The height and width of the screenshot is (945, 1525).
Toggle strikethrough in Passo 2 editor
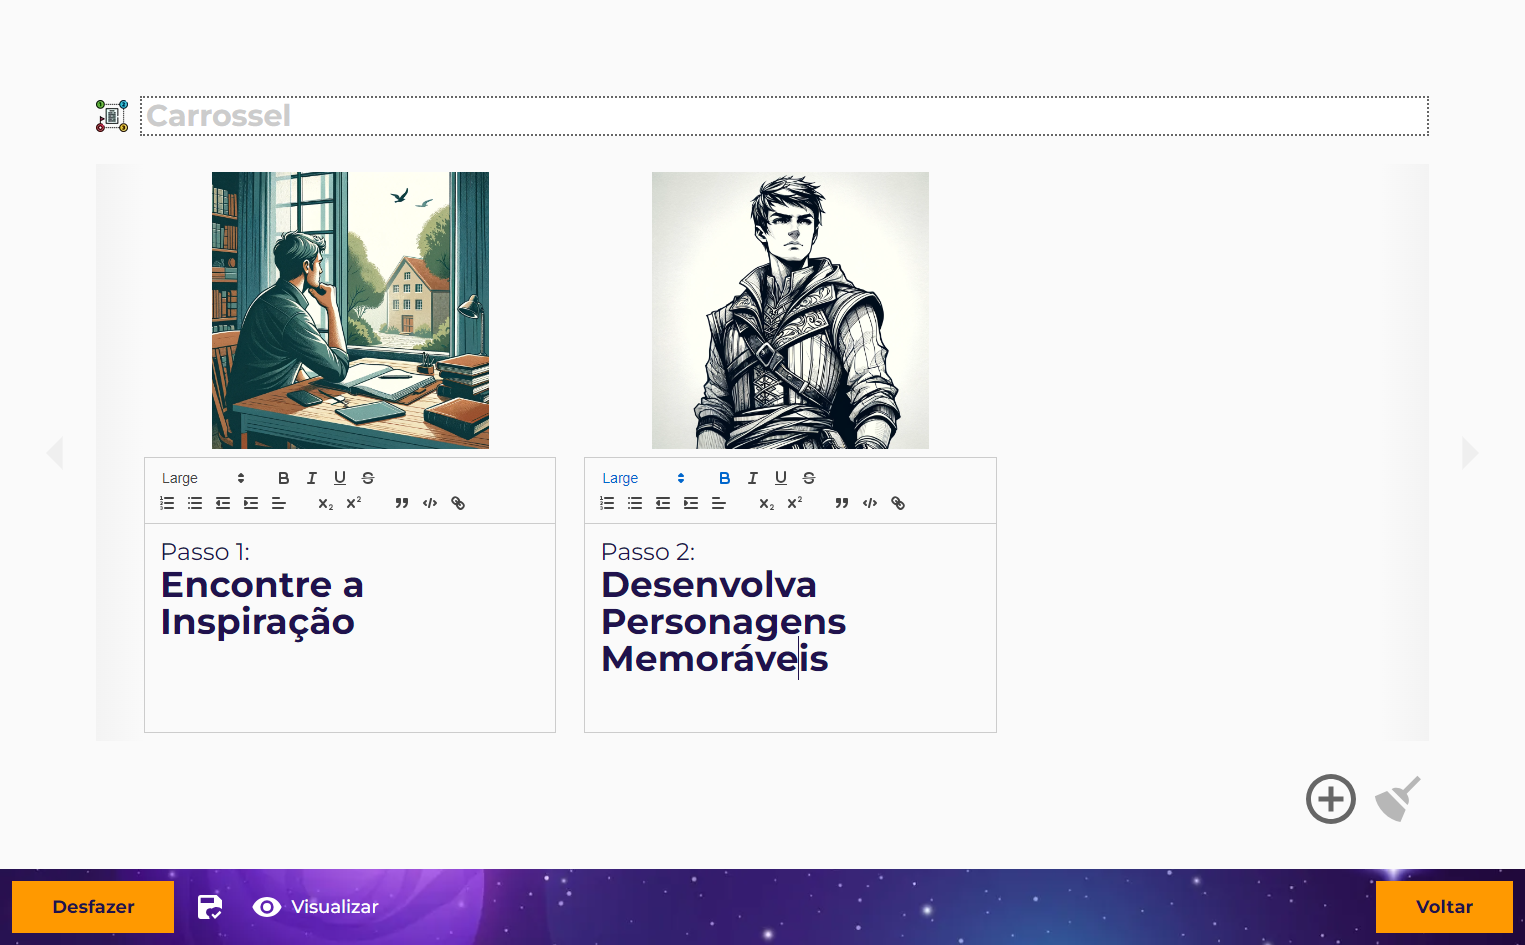tap(809, 478)
